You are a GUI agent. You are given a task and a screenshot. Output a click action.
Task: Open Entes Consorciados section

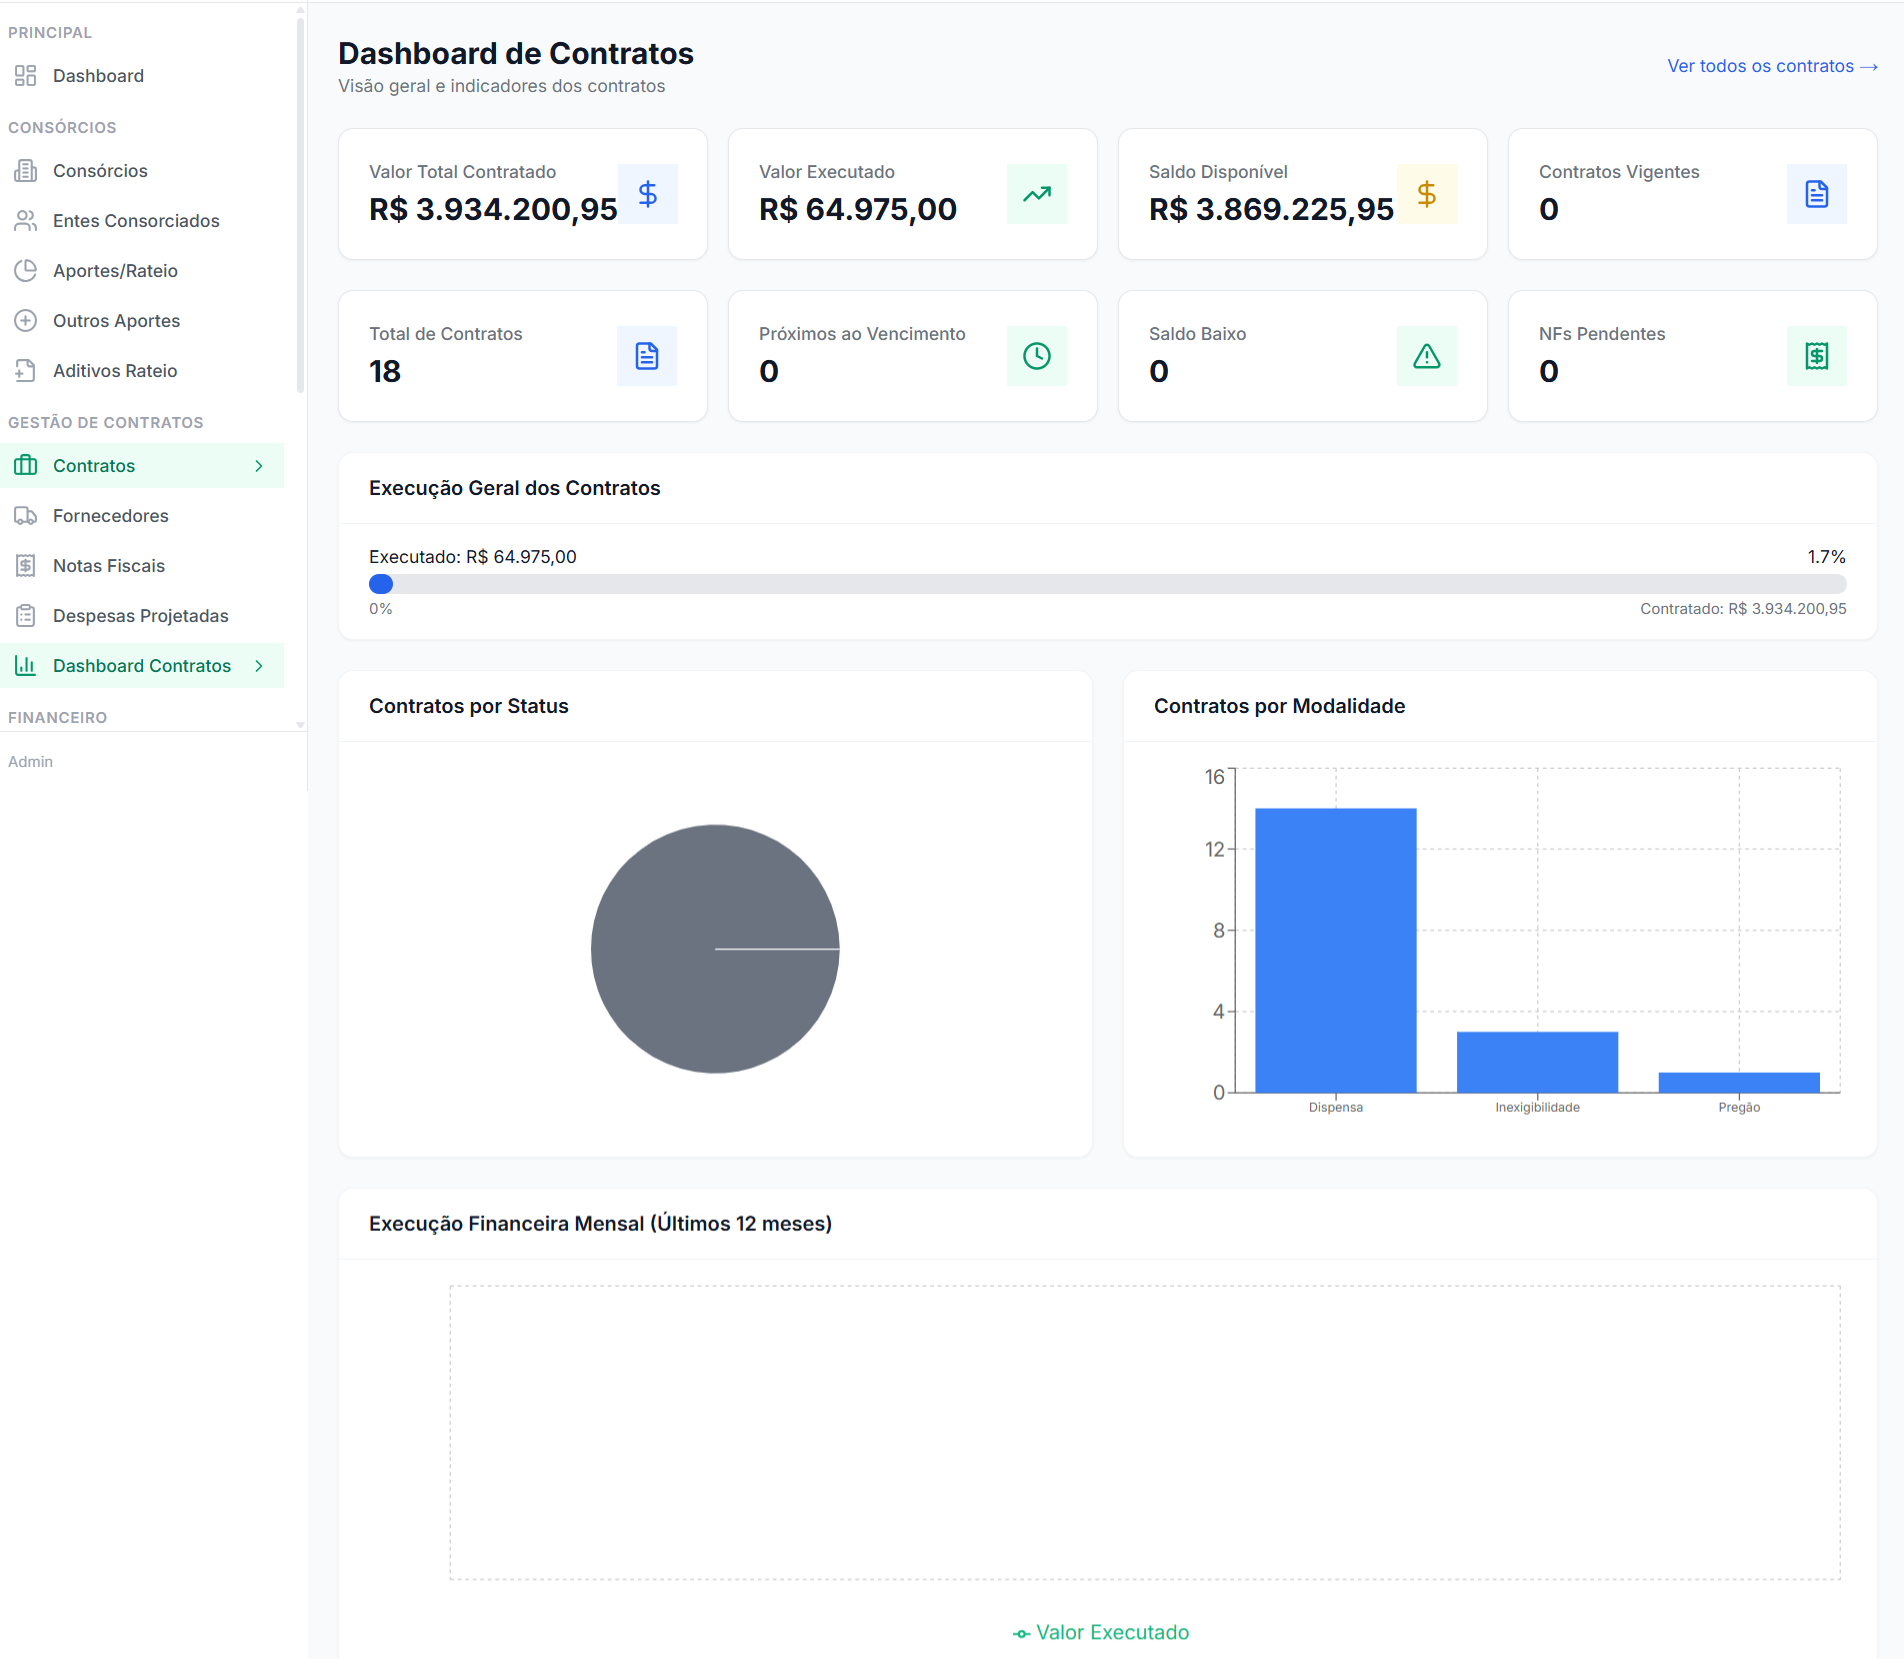tap(136, 220)
